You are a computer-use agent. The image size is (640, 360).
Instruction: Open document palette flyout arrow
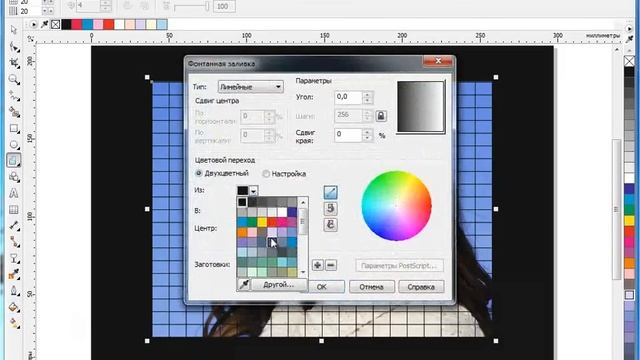click(x=33, y=24)
